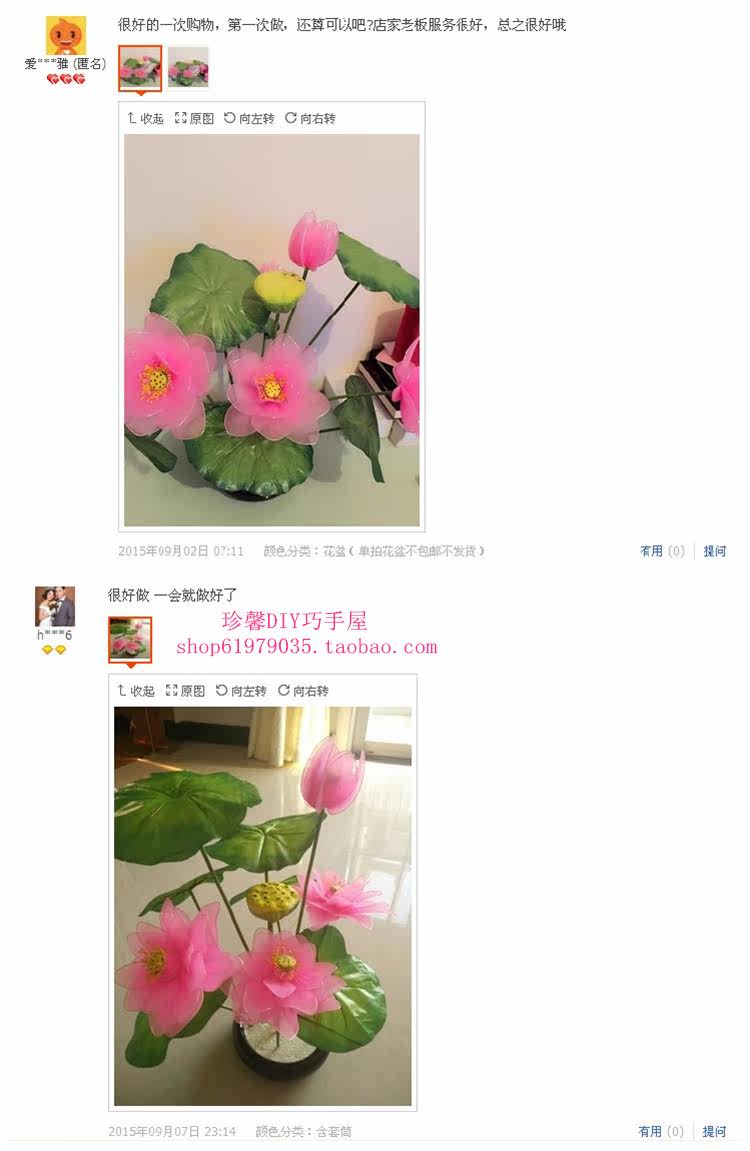
Task: Open original image in second review
Action: 186,691
